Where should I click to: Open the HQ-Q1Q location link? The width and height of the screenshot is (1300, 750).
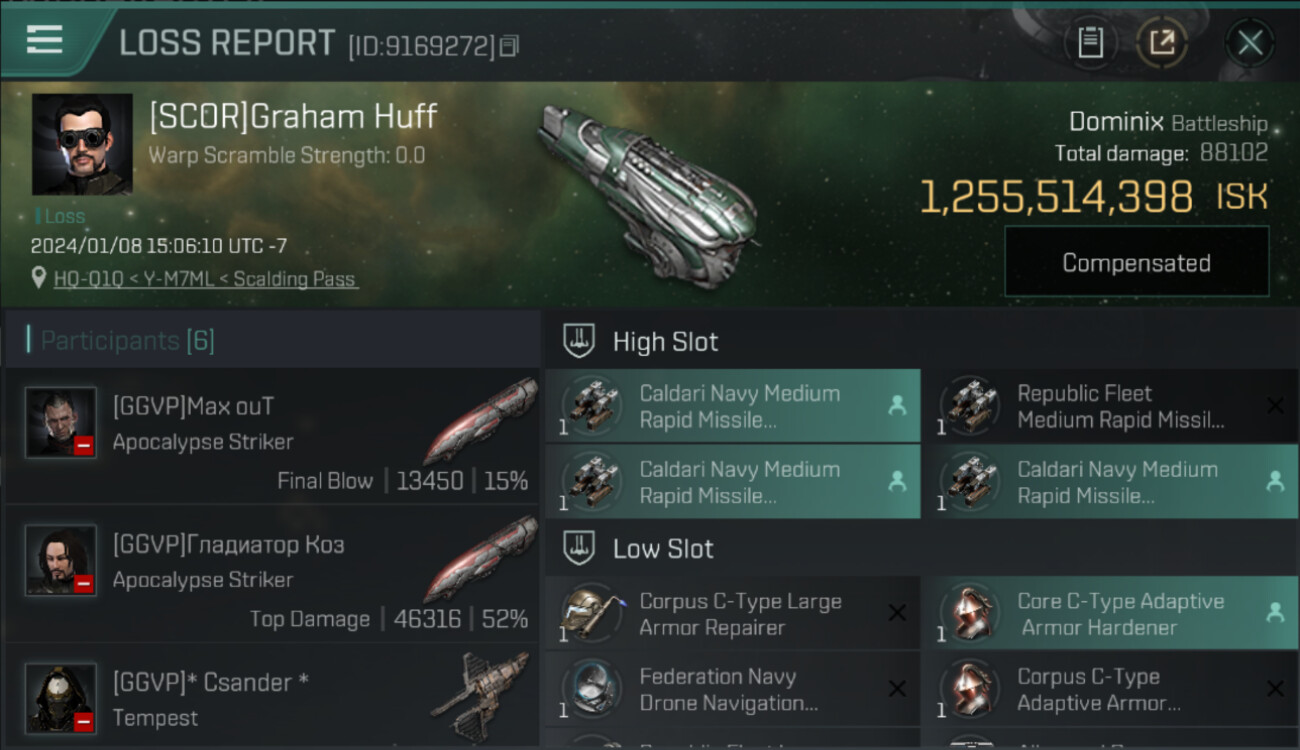[205, 279]
